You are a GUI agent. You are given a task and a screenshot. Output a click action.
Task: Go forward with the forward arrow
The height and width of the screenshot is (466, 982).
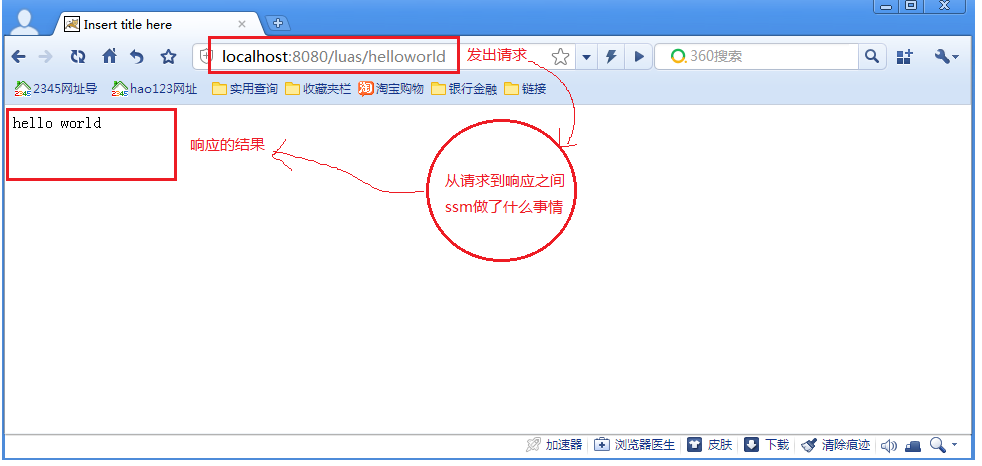(x=45, y=57)
